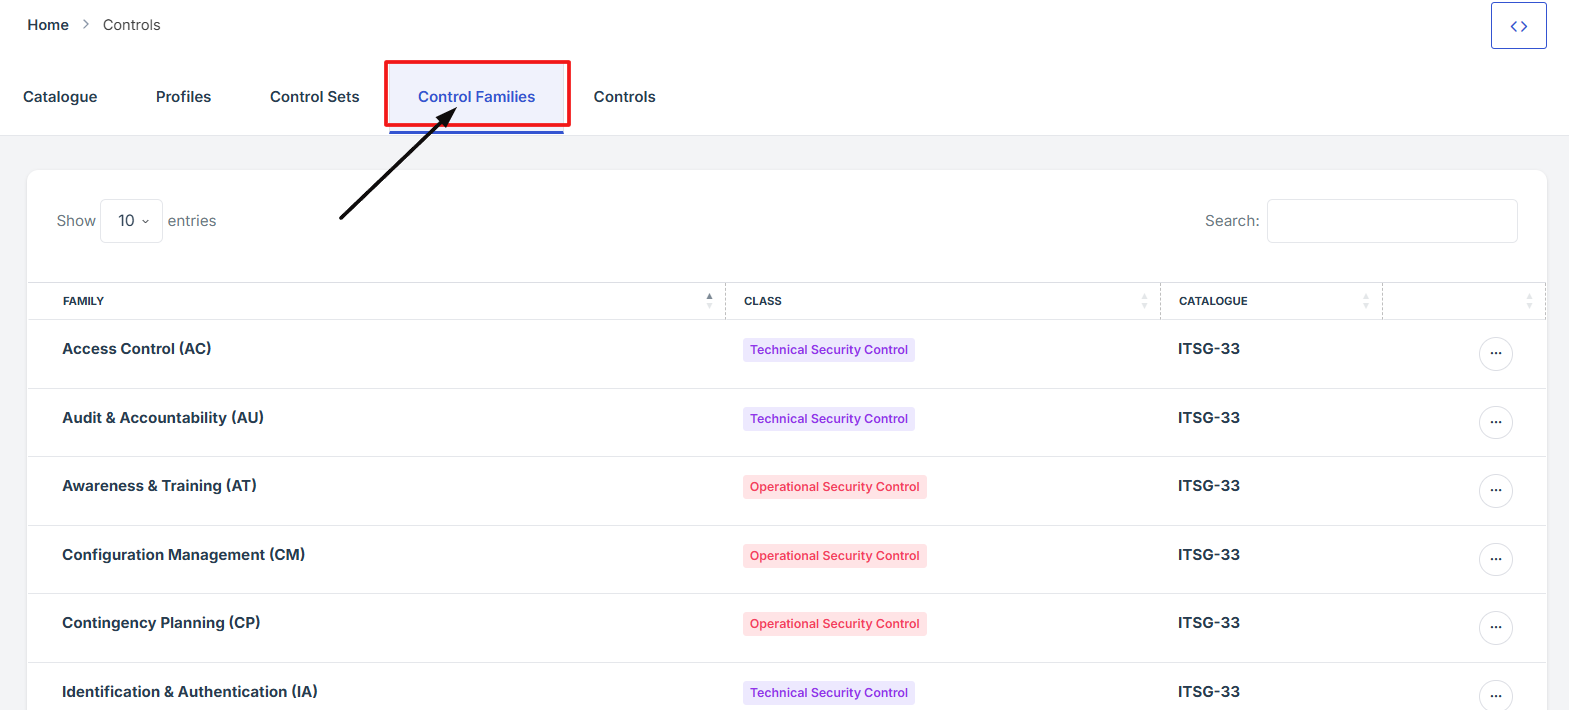Screen dimensions: 1569x710
Task: Switch to the Profiles tab
Action: point(183,97)
